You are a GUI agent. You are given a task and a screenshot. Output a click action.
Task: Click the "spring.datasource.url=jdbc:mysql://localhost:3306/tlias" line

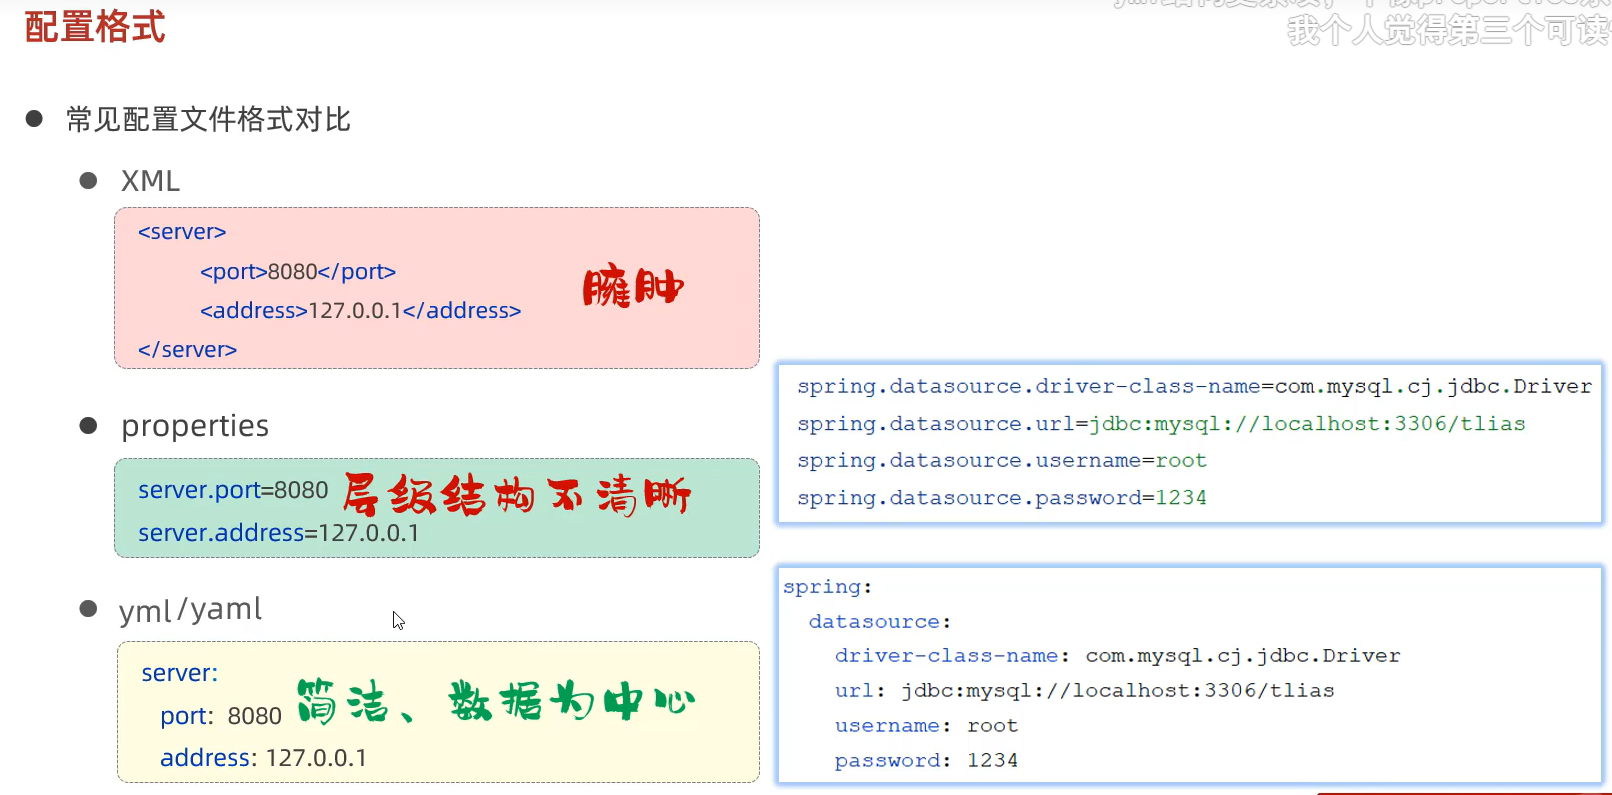[x=1161, y=424]
